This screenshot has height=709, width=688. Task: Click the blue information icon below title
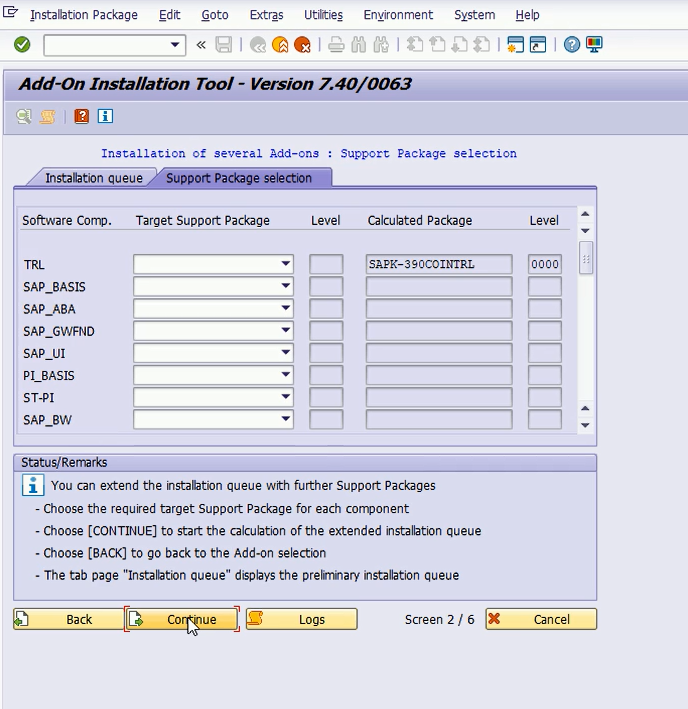[x=105, y=117]
